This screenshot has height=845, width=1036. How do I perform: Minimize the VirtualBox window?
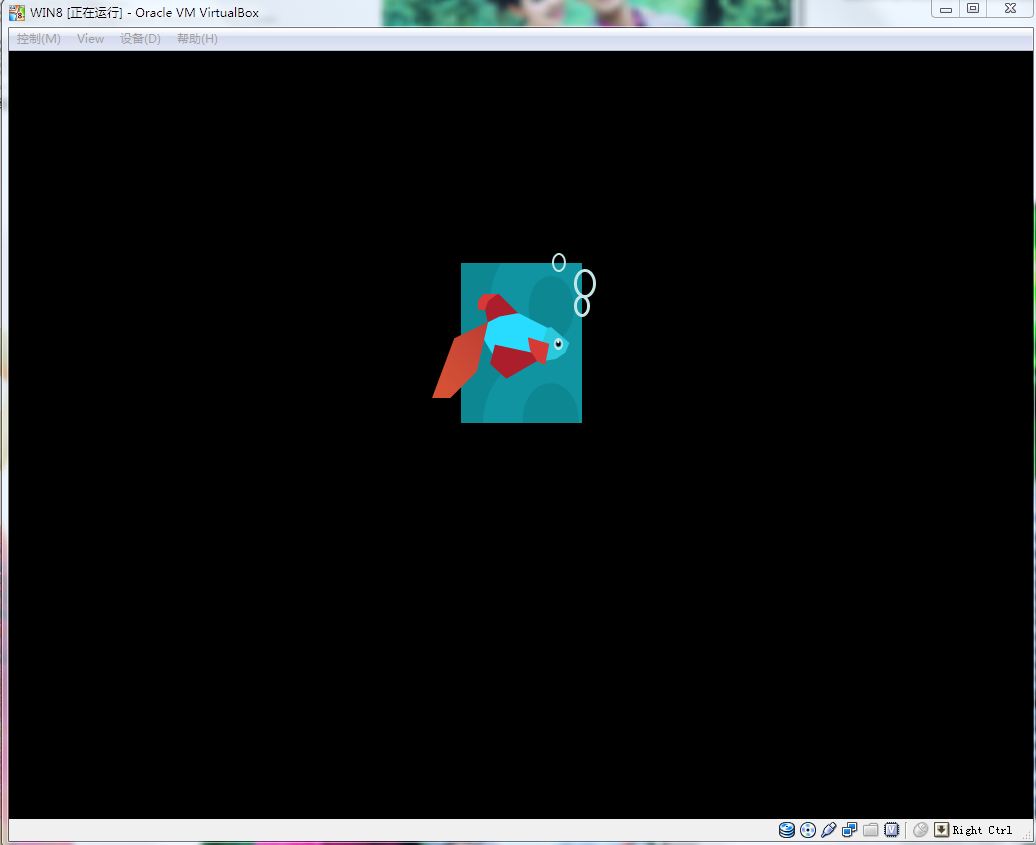pos(945,9)
